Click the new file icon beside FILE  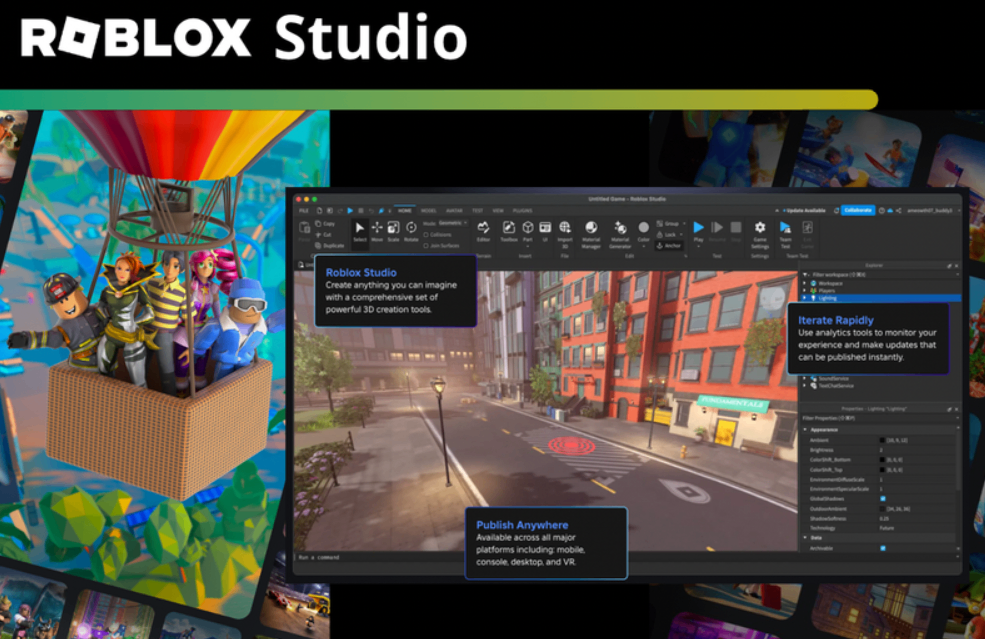pyautogui.click(x=319, y=210)
